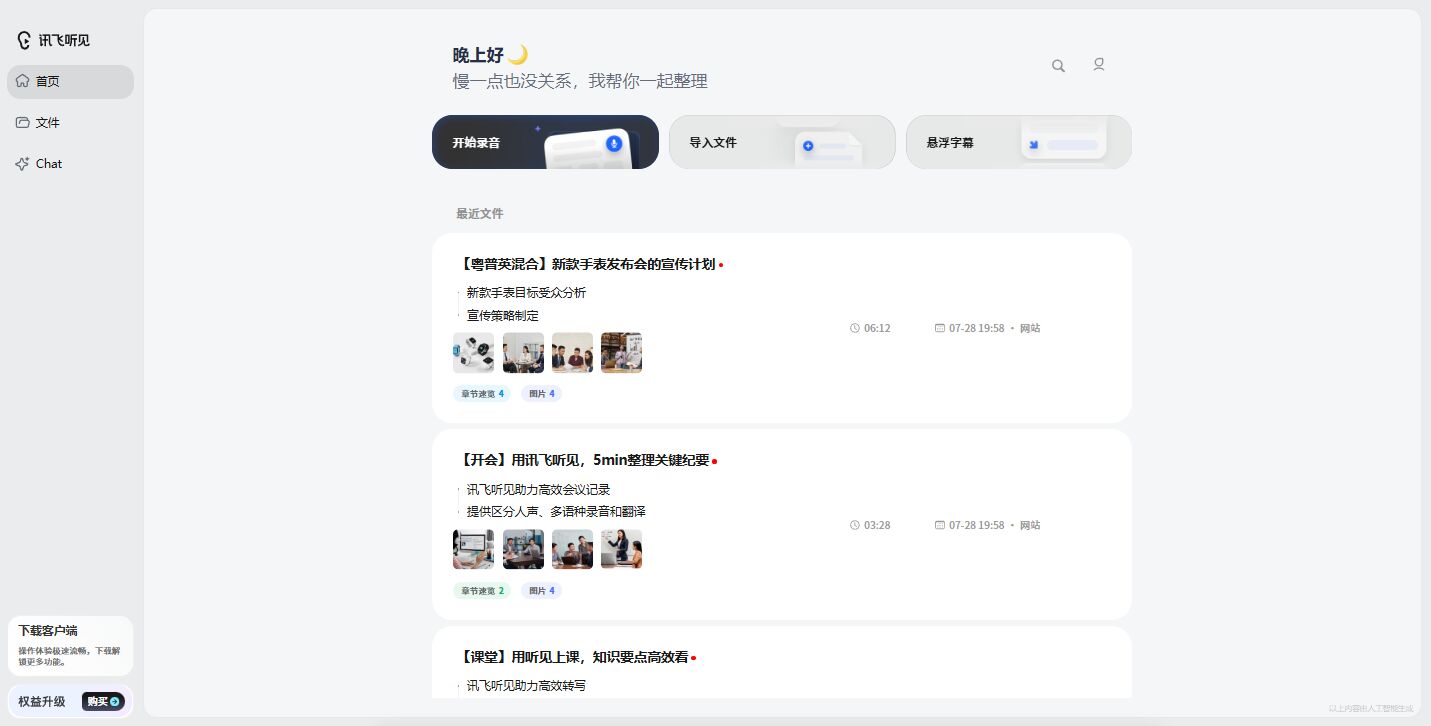Image resolution: width=1431 pixels, height=726 pixels.
Task: Open third thumbnail in 新款手表 file card
Action: [x=572, y=353]
